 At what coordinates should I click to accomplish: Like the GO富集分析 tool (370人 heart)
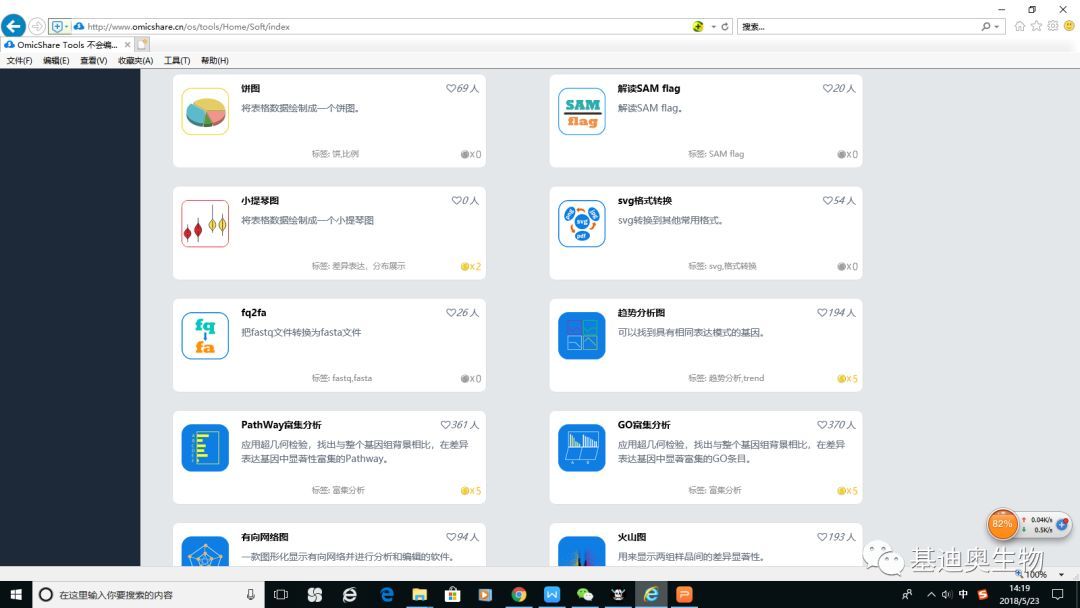[822, 425]
